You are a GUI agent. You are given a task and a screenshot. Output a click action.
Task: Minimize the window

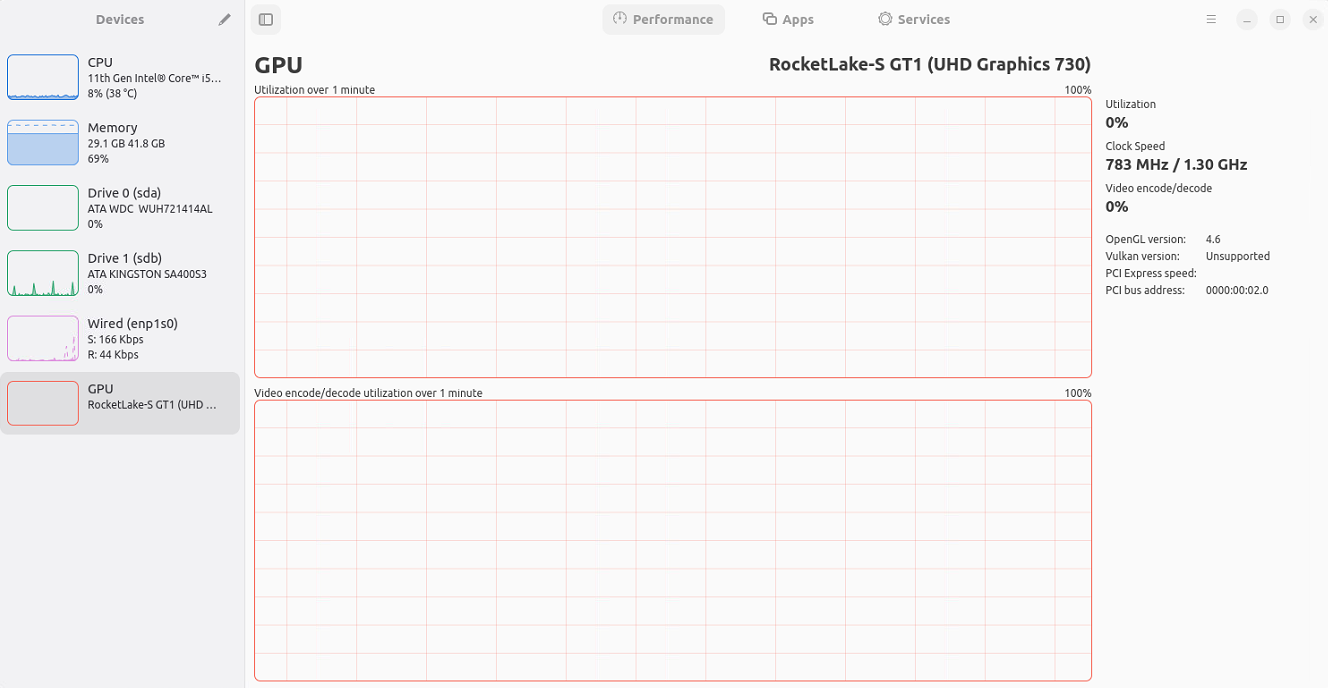[x=1246, y=19]
